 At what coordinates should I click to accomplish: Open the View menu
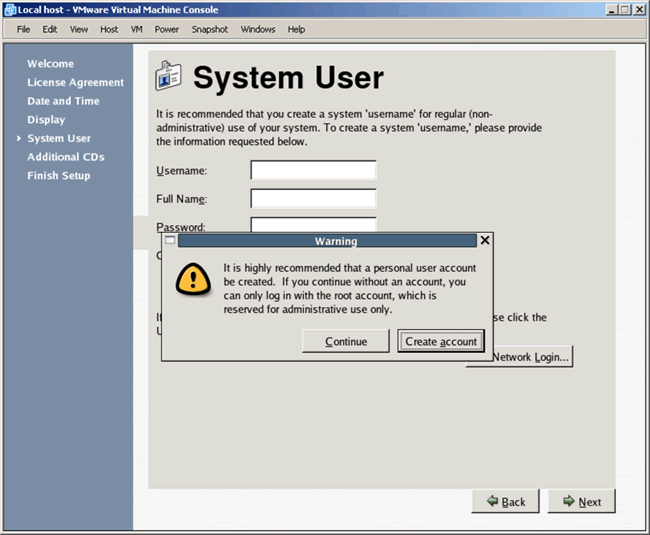point(79,29)
